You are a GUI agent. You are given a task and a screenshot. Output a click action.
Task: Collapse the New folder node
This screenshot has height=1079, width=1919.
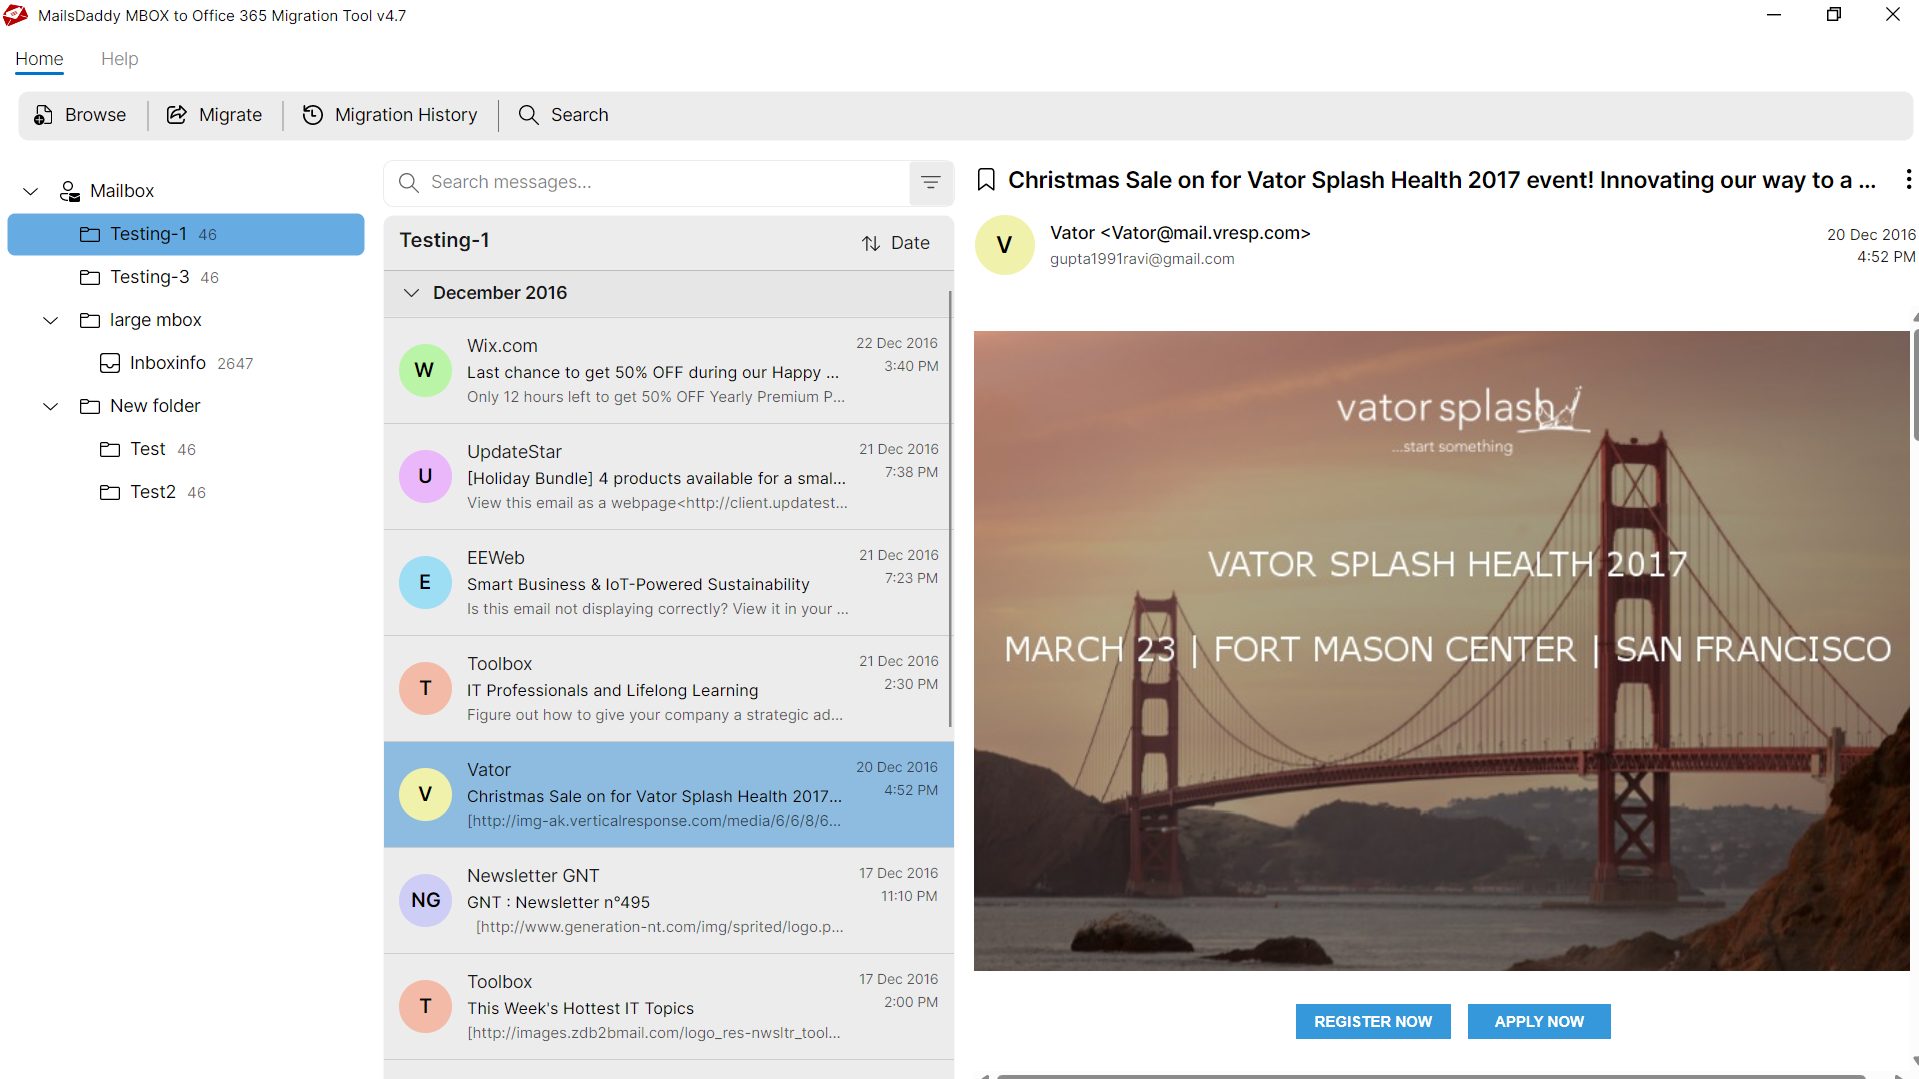(x=51, y=406)
